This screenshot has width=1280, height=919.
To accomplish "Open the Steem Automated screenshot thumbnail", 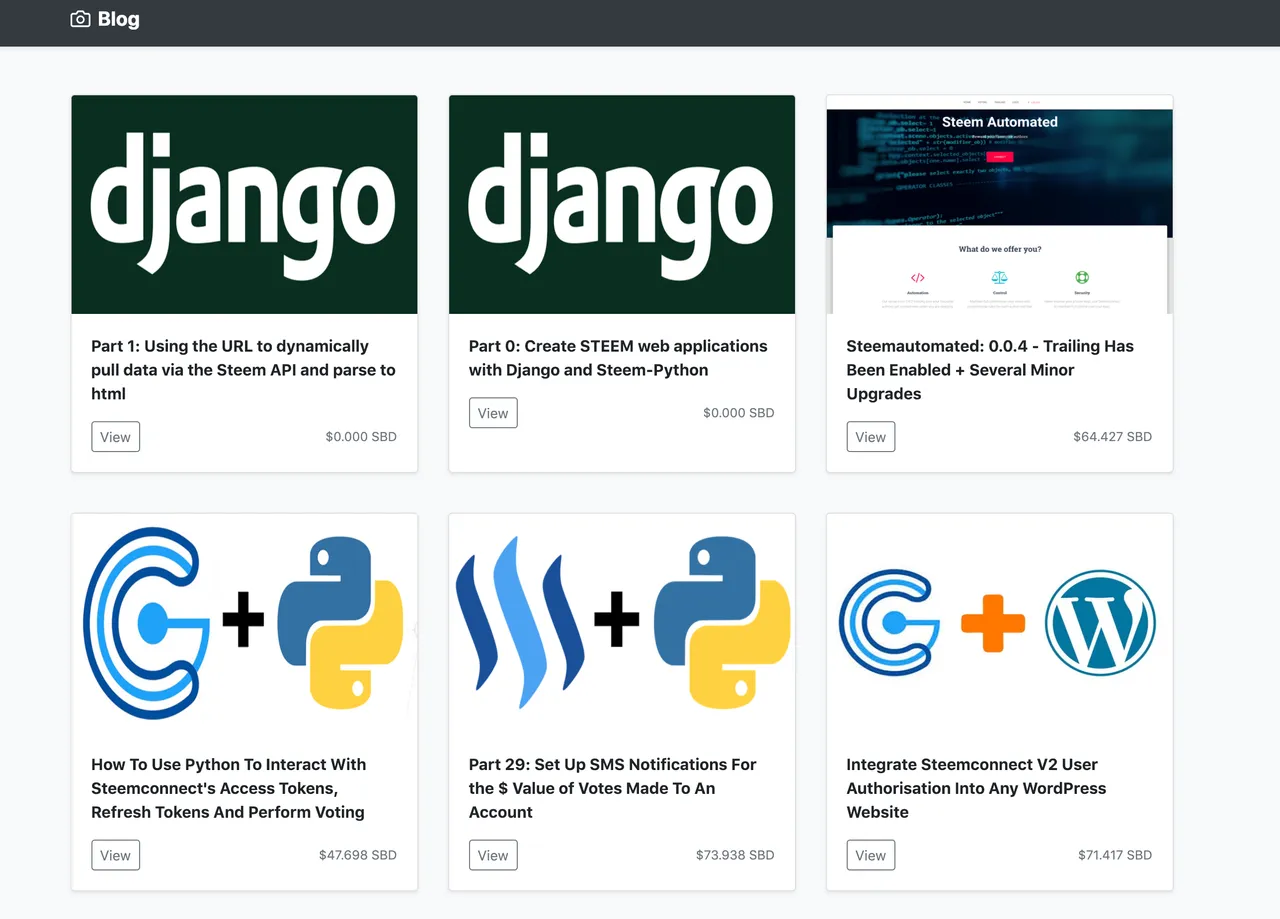I will point(1000,205).
